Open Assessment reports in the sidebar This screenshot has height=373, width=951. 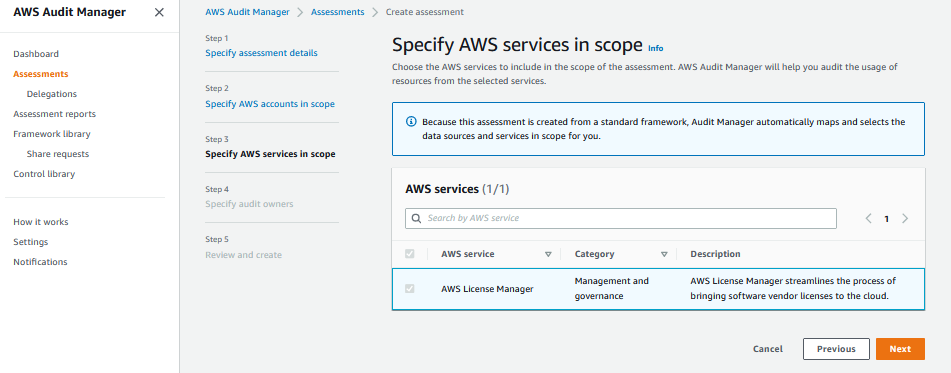55,114
